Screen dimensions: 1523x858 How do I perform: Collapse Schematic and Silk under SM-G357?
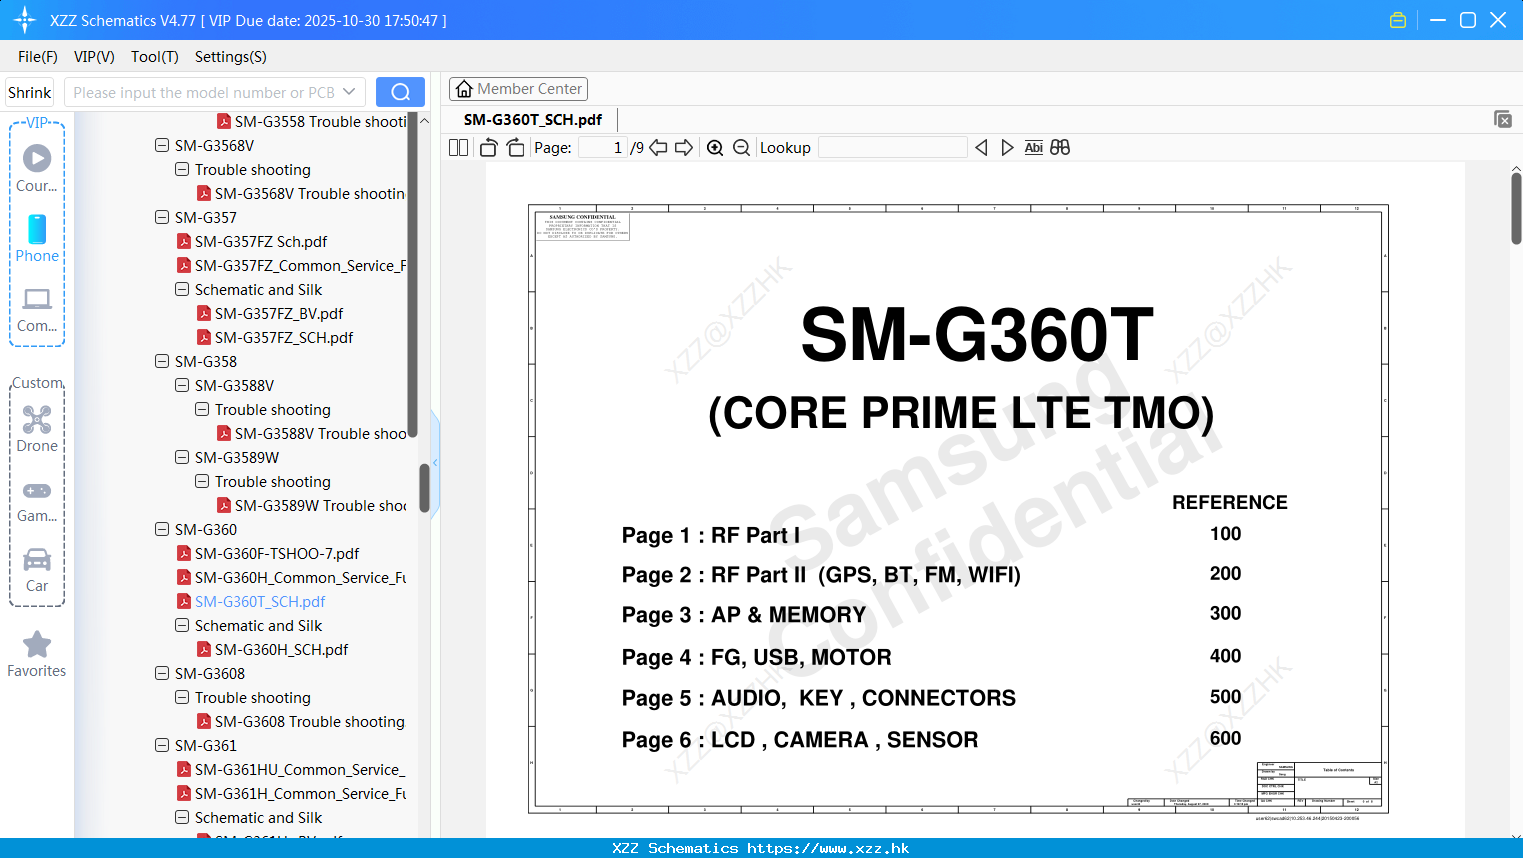182,289
